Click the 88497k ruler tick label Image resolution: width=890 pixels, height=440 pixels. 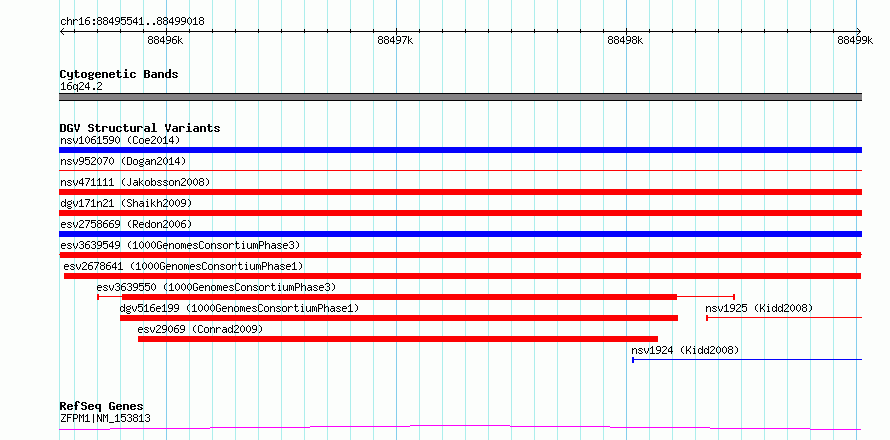point(396,40)
